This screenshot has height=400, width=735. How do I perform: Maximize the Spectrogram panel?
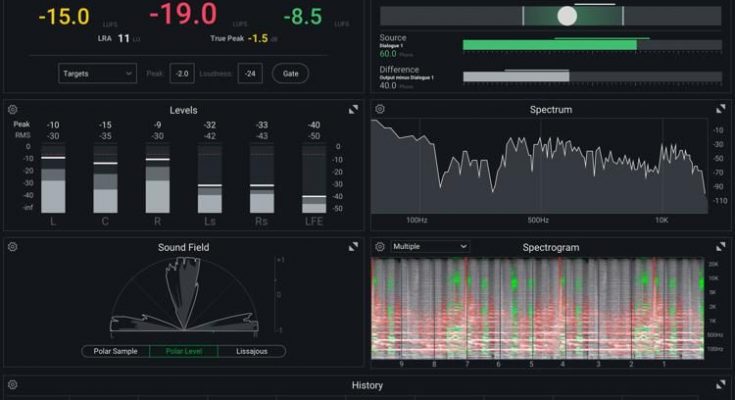coord(720,247)
